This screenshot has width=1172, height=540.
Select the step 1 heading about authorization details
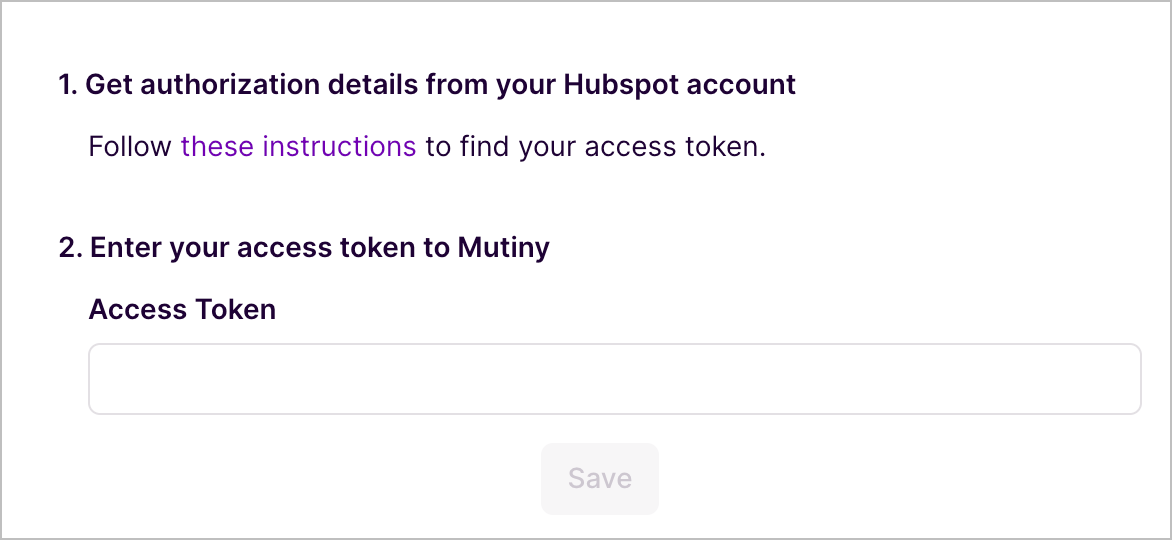click(427, 85)
